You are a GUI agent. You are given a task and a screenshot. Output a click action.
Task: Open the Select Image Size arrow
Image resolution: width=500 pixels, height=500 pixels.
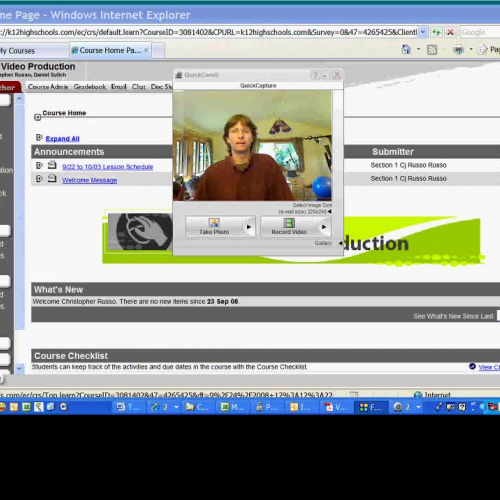tap(329, 211)
